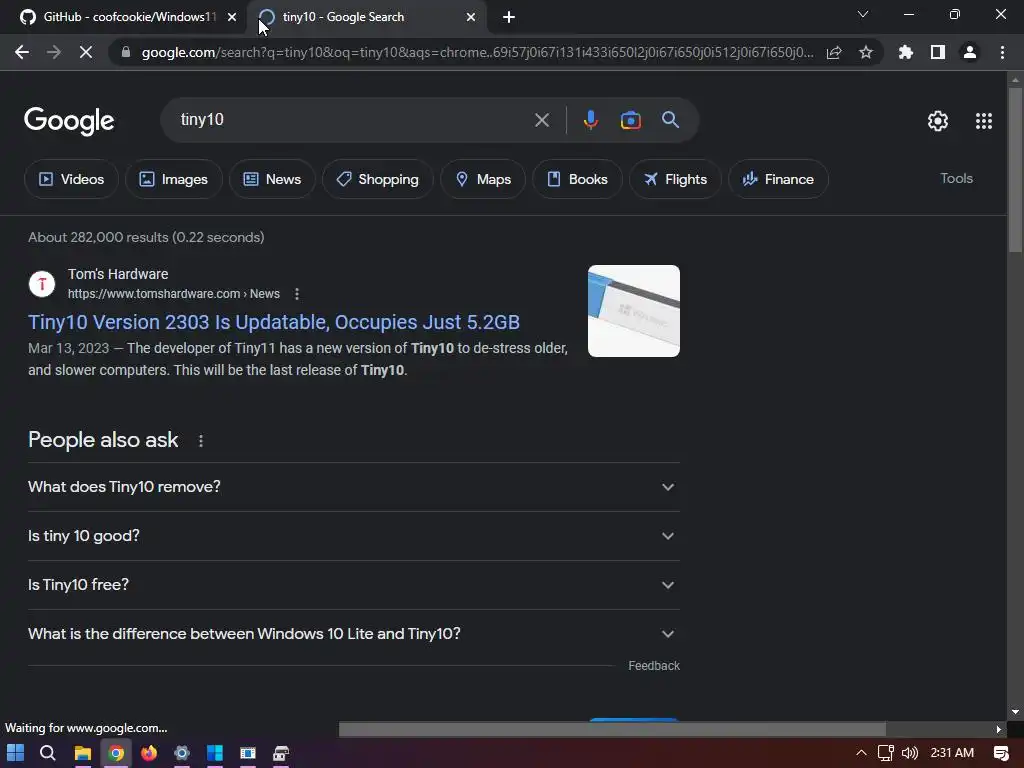This screenshot has height=768, width=1024.
Task: Bookmark this page with the star icon
Action: point(866,52)
